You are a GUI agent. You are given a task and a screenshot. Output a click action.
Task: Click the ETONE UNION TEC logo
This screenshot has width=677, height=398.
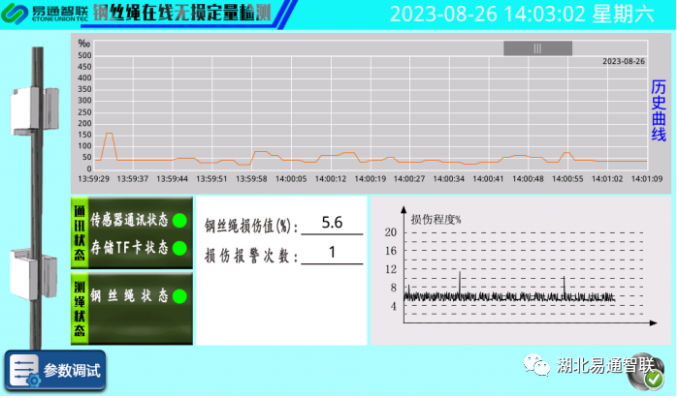[x=44, y=13]
